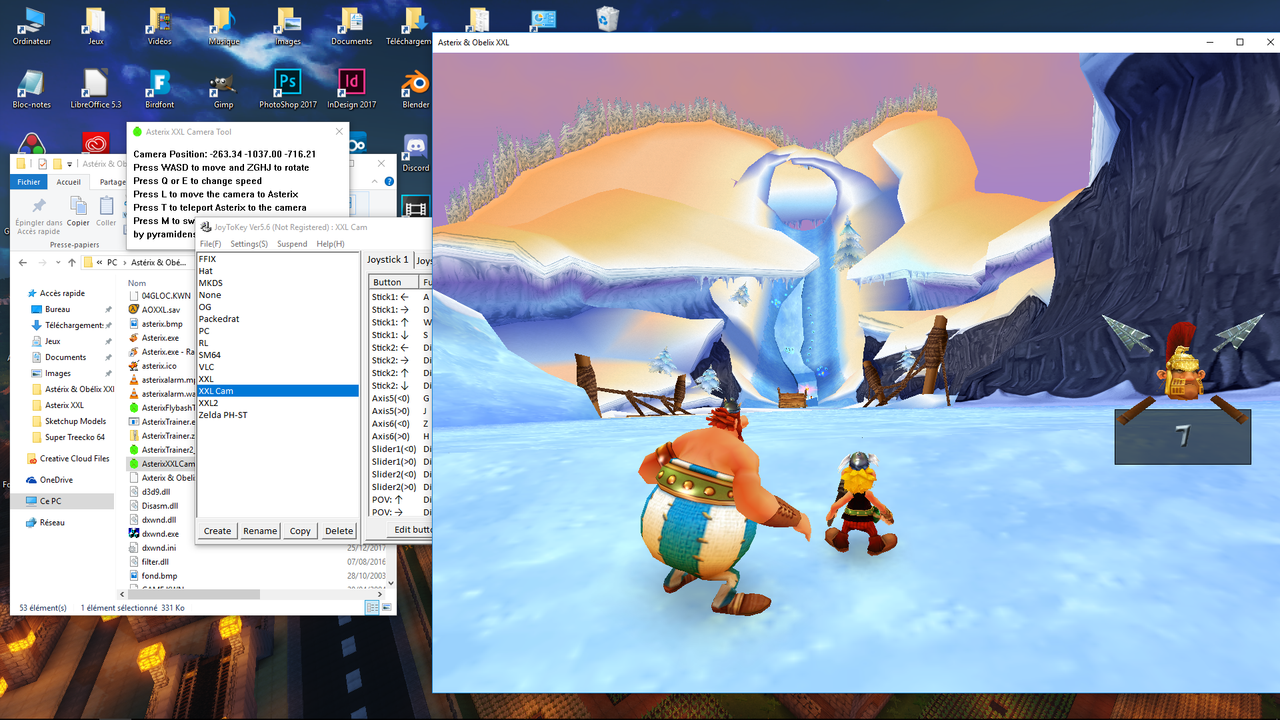Click Épingler dans Accès rapide in Explorer ribbon
The height and width of the screenshot is (720, 1280).
[x=40, y=213]
